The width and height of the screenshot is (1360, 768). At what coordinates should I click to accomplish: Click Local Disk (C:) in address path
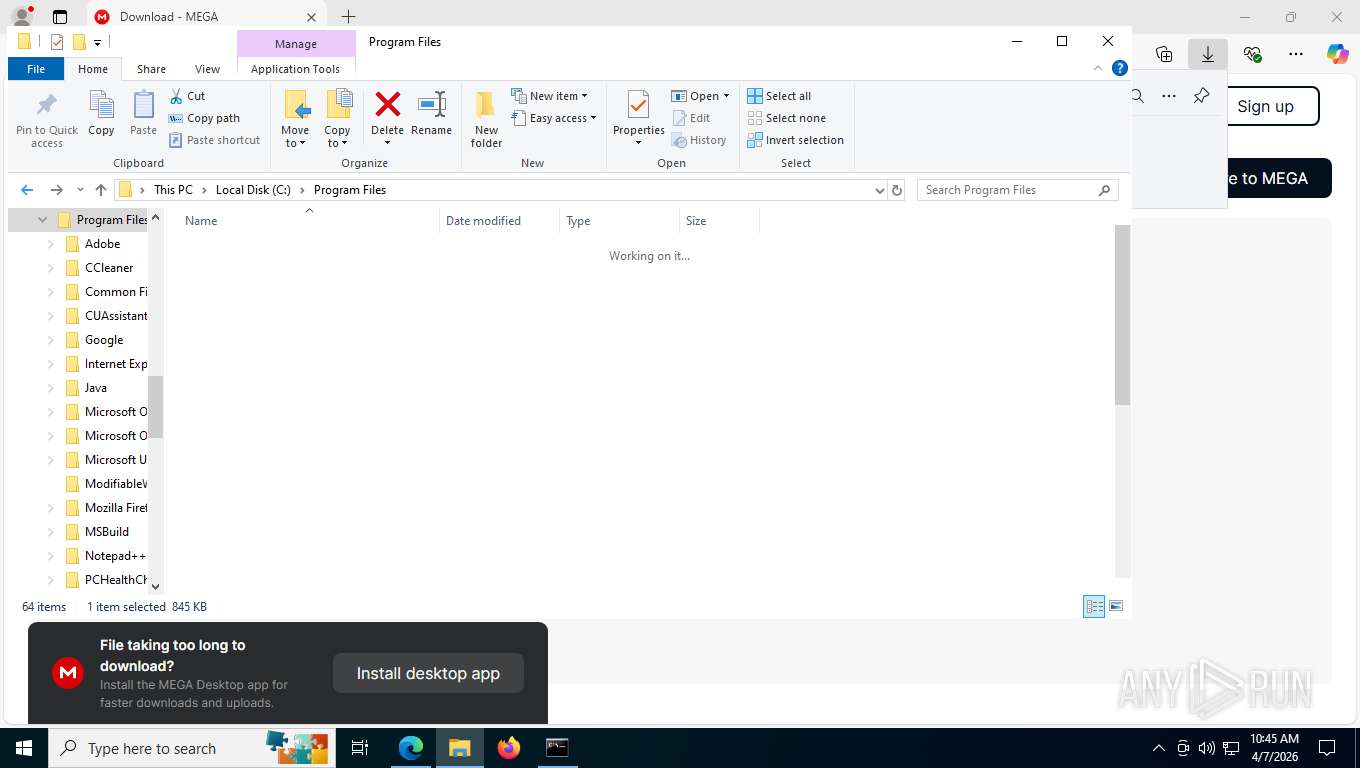pyautogui.click(x=253, y=190)
